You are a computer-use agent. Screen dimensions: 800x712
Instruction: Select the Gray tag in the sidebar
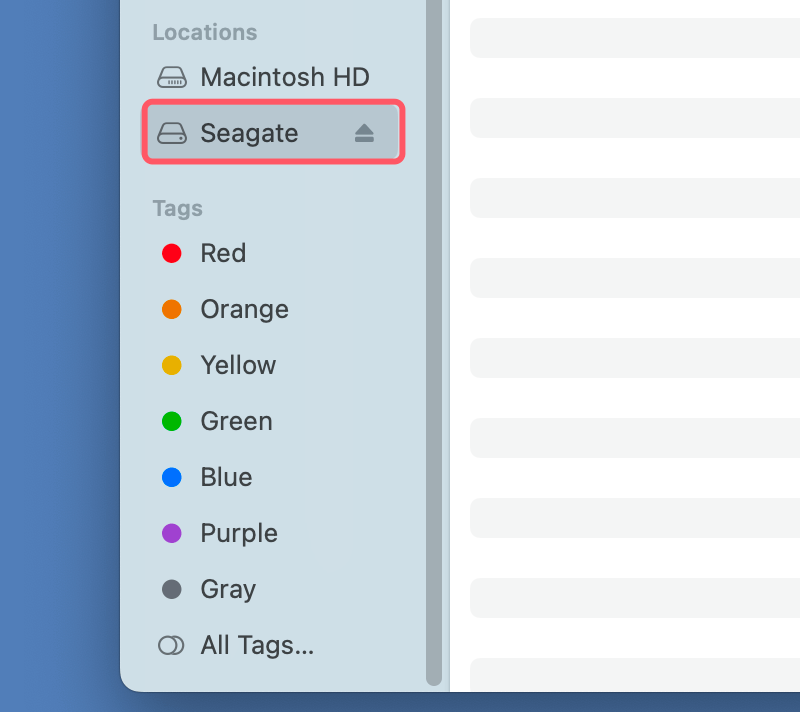click(x=228, y=589)
